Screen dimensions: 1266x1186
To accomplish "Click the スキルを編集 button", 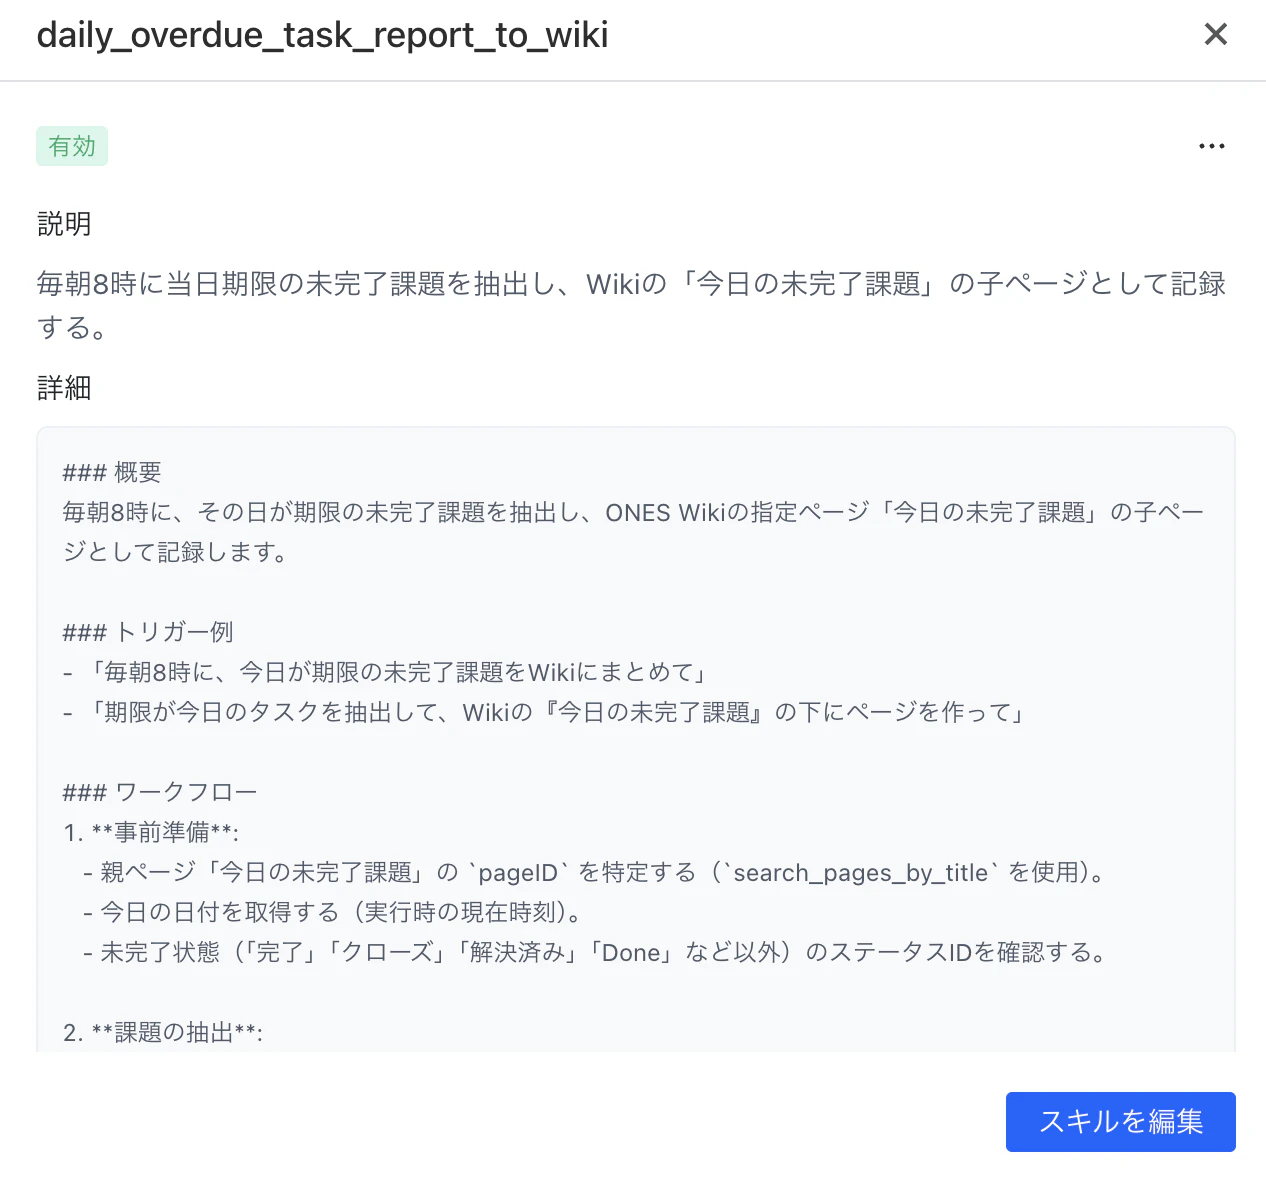I will click(x=1120, y=1122).
